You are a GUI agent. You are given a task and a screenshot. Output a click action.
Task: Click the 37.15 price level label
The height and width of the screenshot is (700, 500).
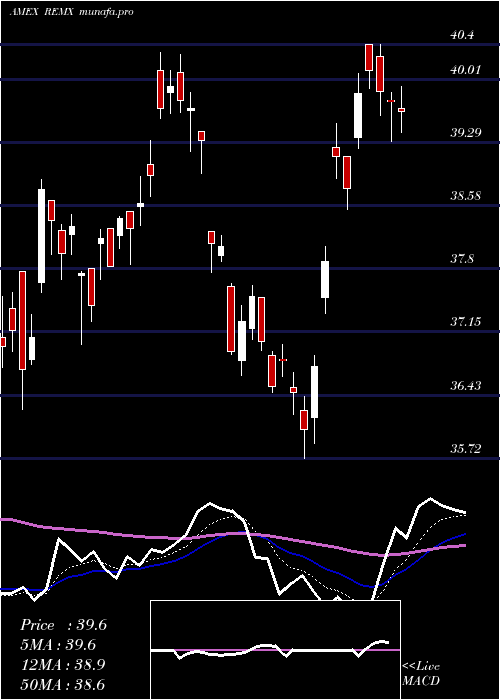click(x=465, y=321)
